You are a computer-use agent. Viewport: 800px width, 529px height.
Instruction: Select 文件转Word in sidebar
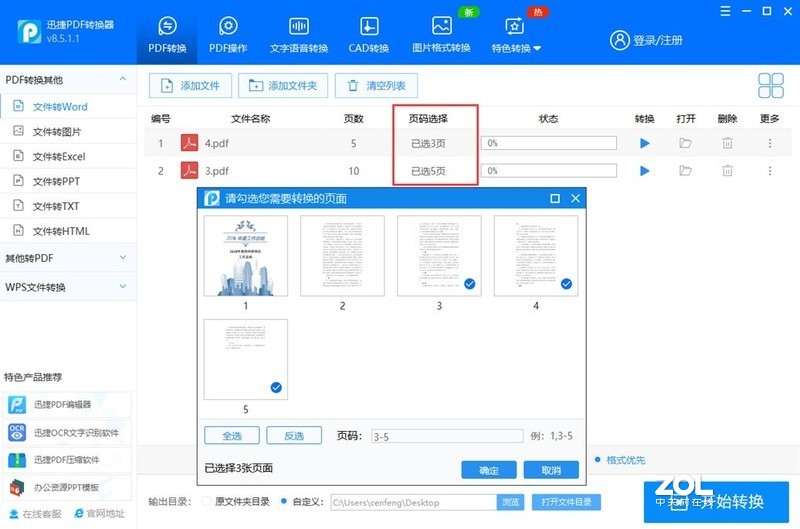(68, 107)
